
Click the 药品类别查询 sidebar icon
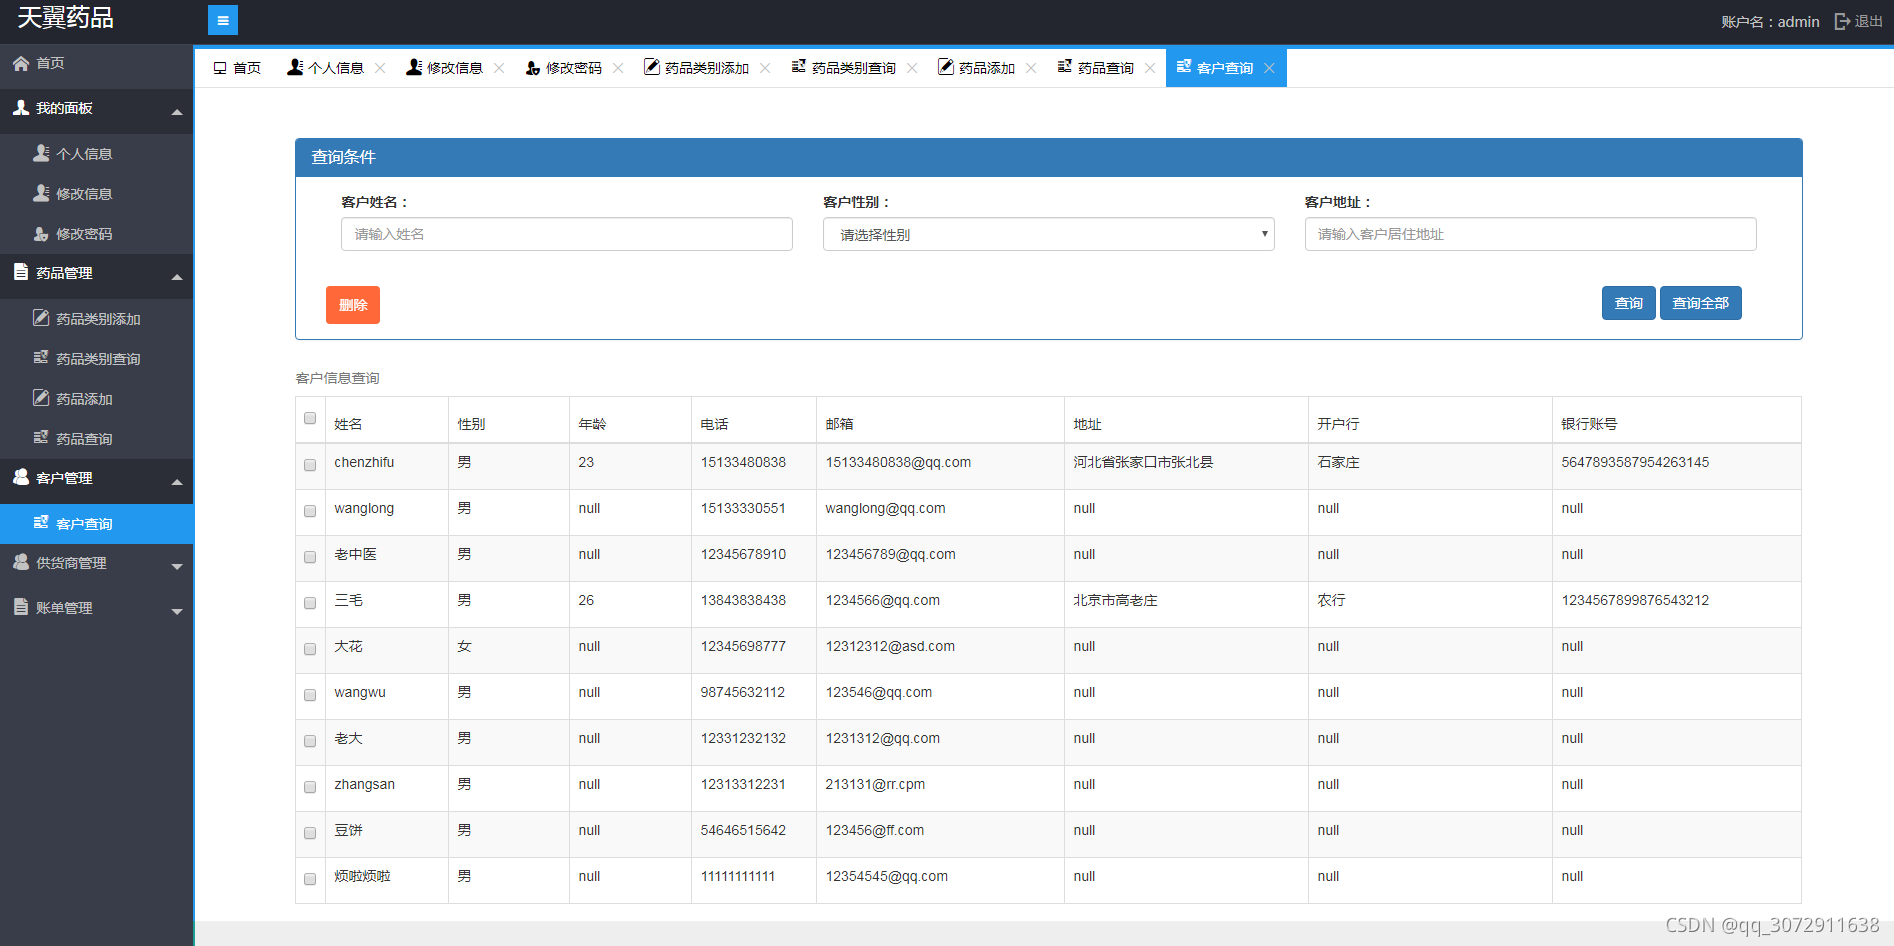click(41, 358)
